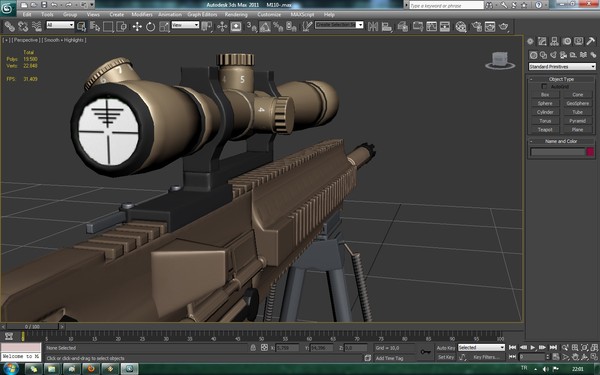
Task: Toggle the 3D Snaps button
Action: coord(251,26)
